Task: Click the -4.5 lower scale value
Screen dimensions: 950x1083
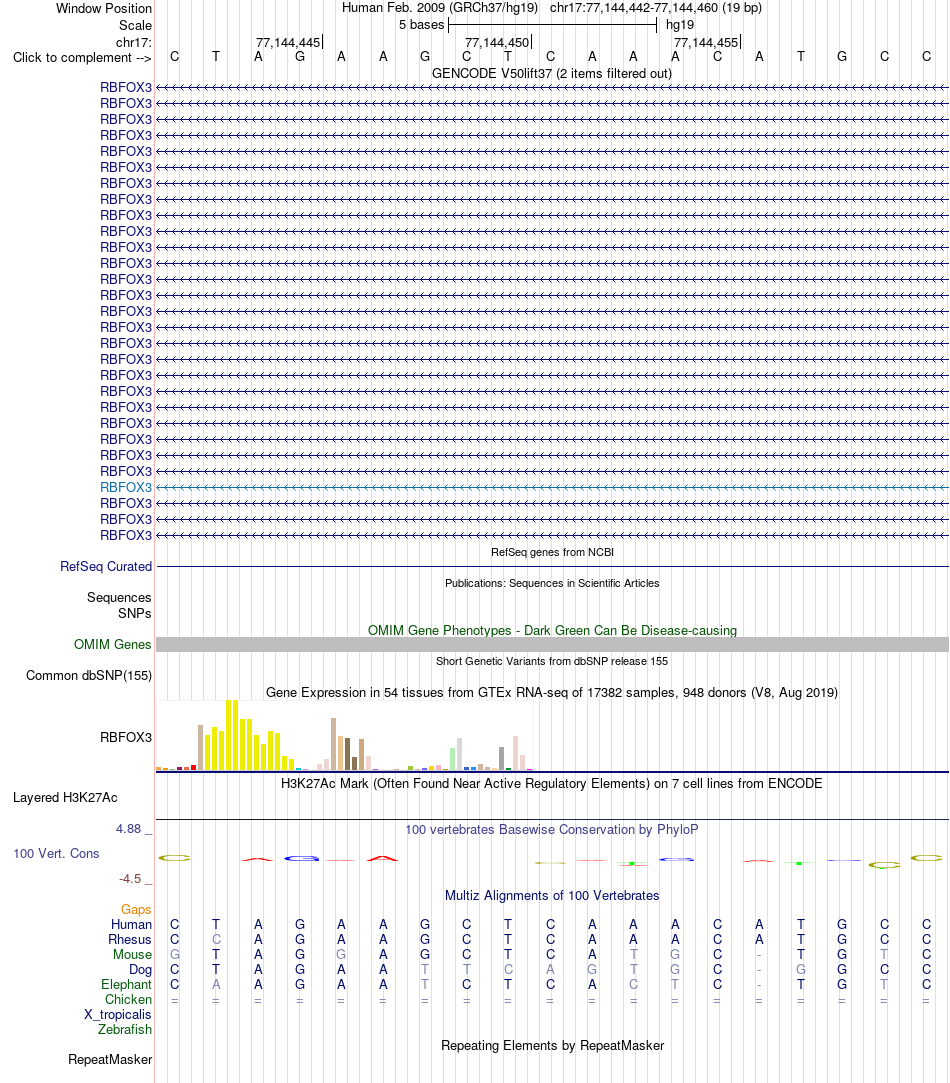Action: (x=130, y=879)
